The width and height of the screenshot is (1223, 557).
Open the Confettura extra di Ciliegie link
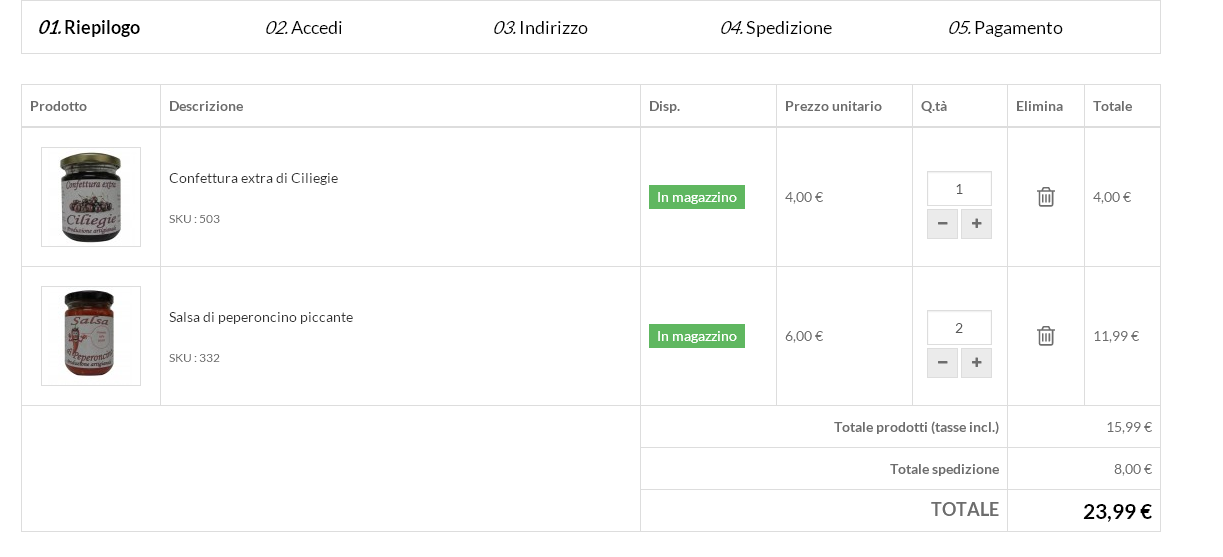[253, 178]
